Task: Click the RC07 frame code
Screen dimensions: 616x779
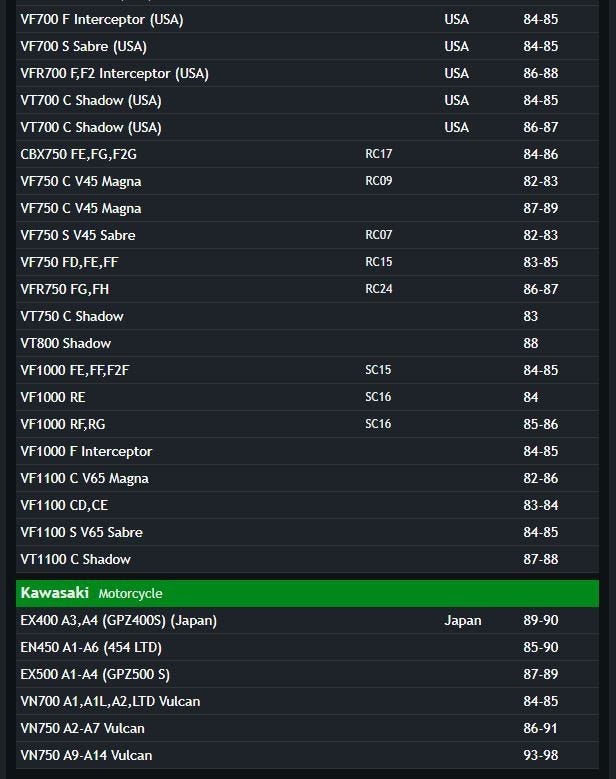Action: [379, 234]
